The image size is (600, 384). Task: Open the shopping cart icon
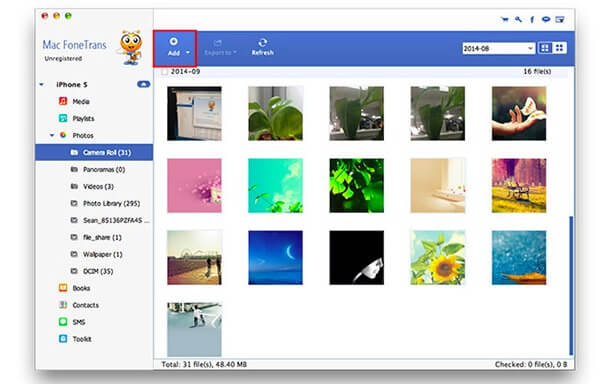[x=505, y=19]
